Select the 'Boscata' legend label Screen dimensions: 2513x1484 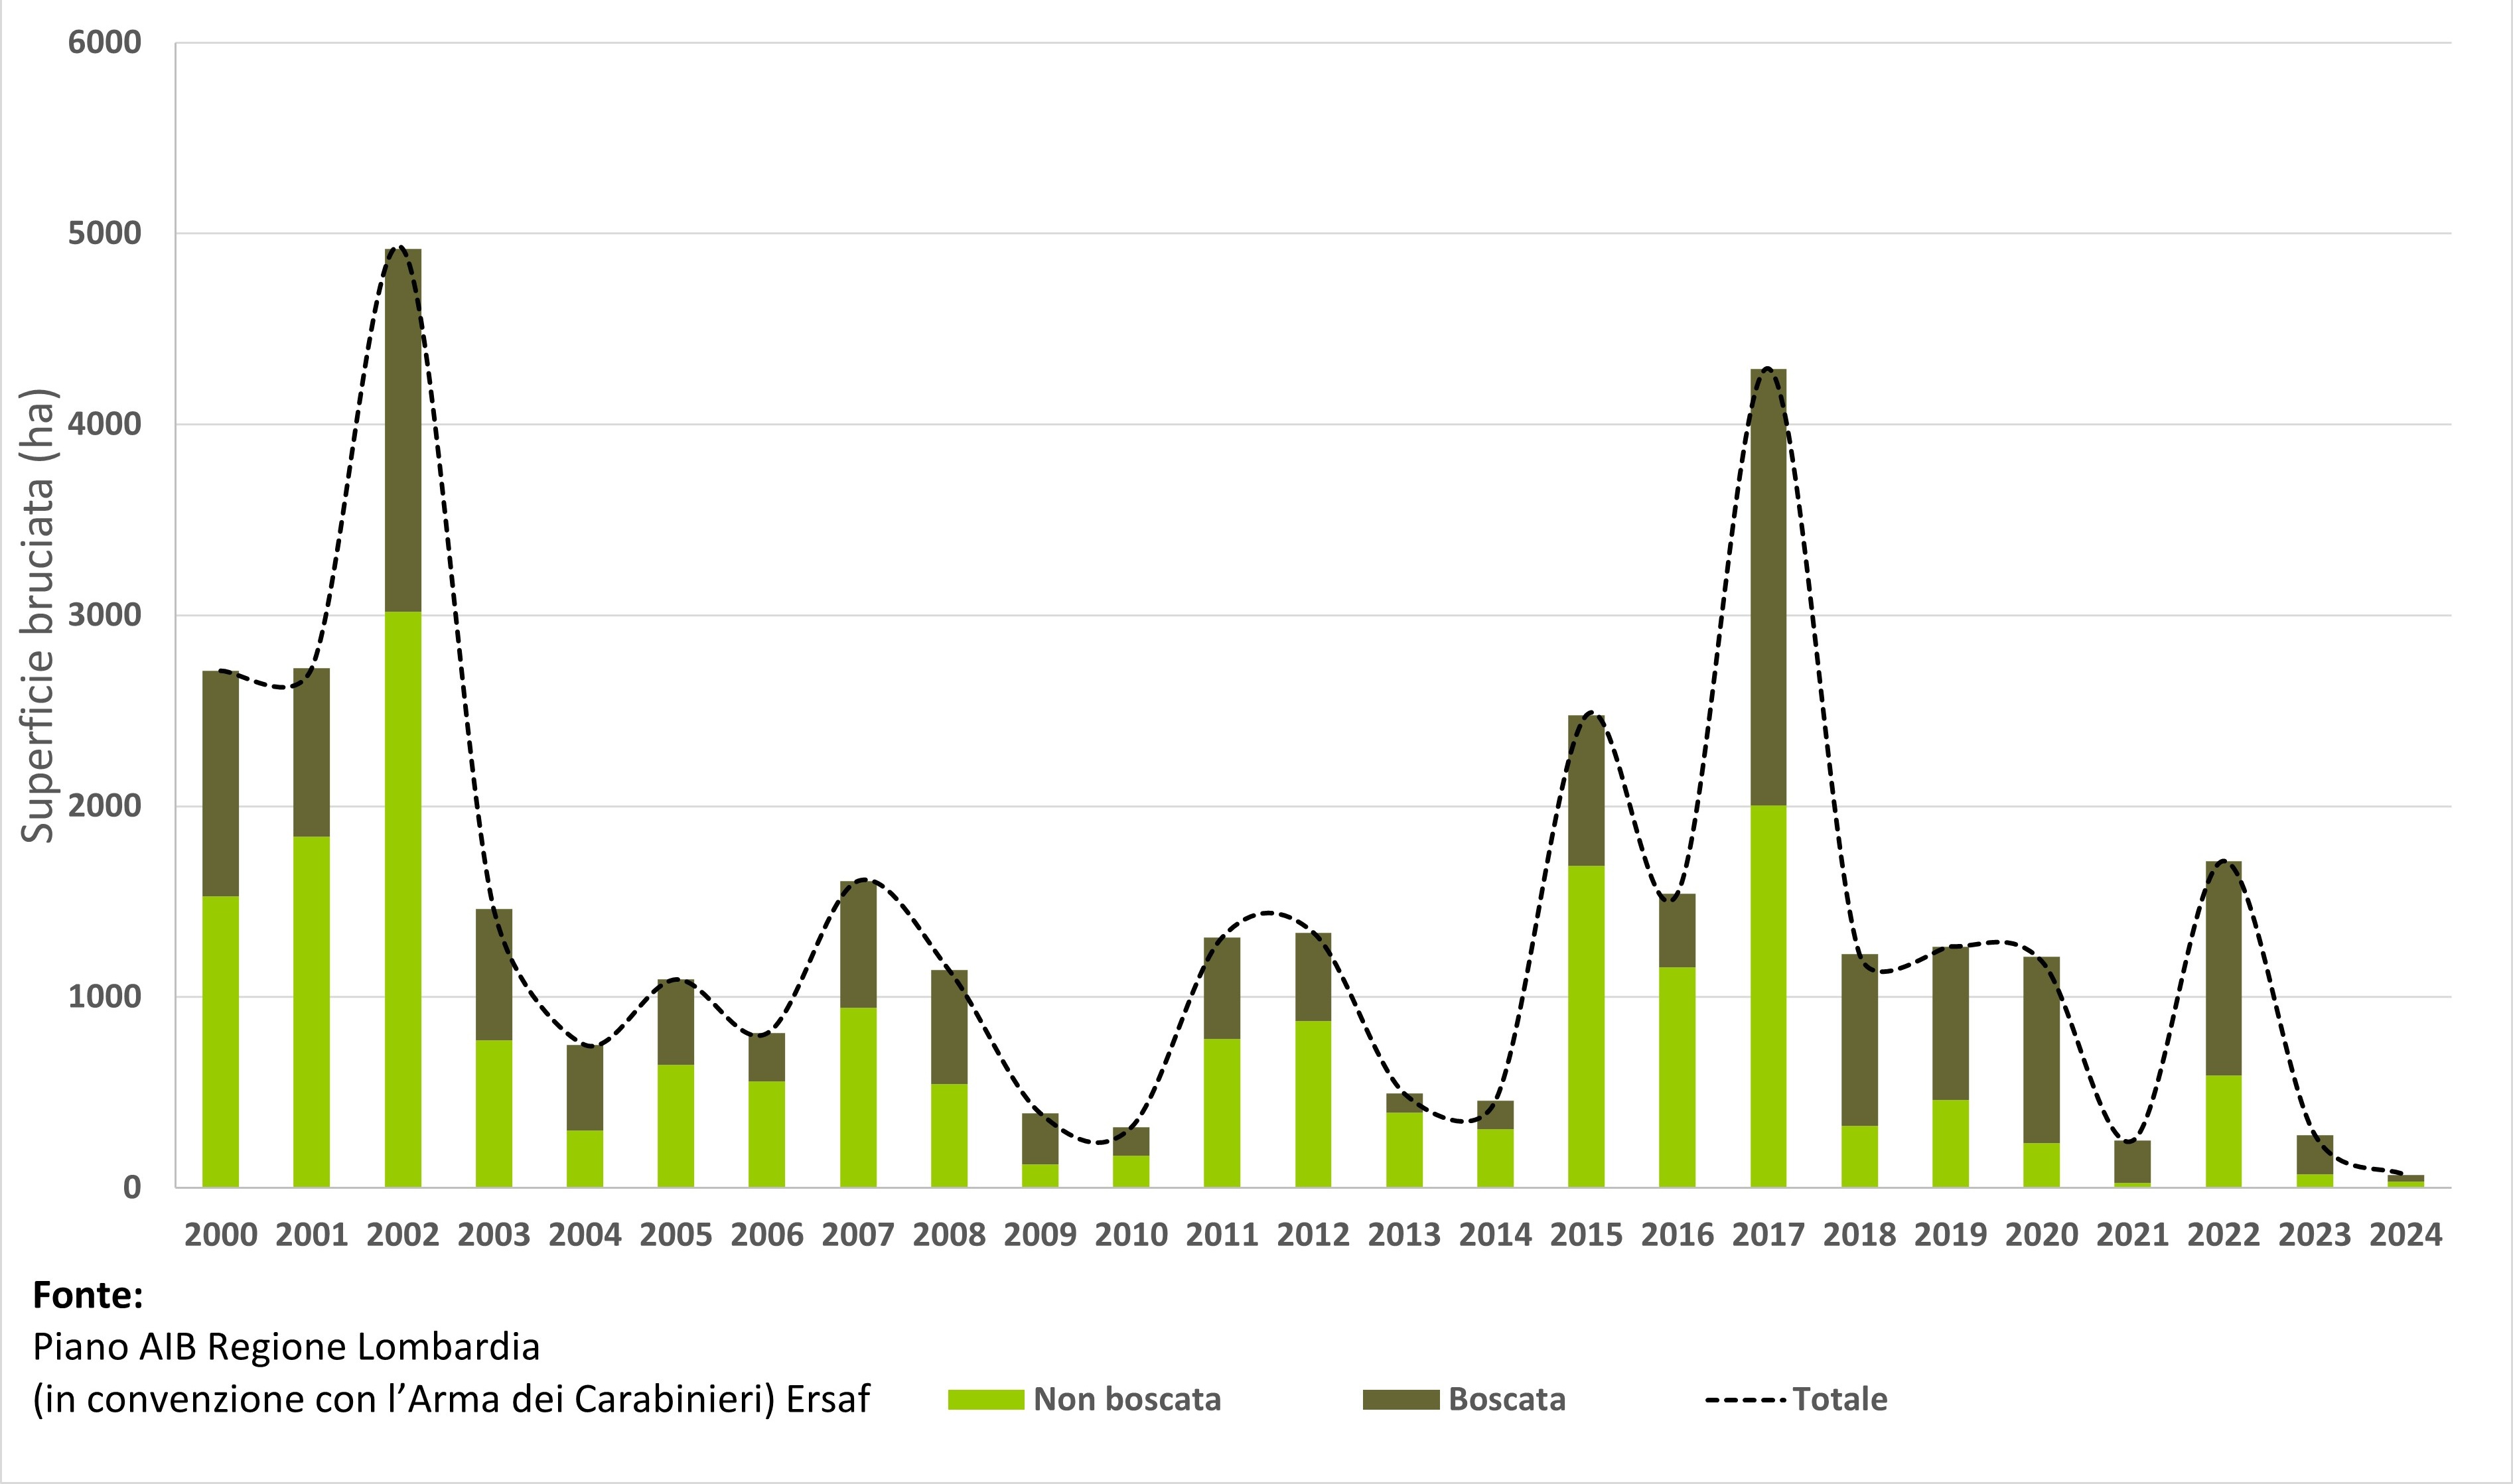(x=1507, y=1399)
